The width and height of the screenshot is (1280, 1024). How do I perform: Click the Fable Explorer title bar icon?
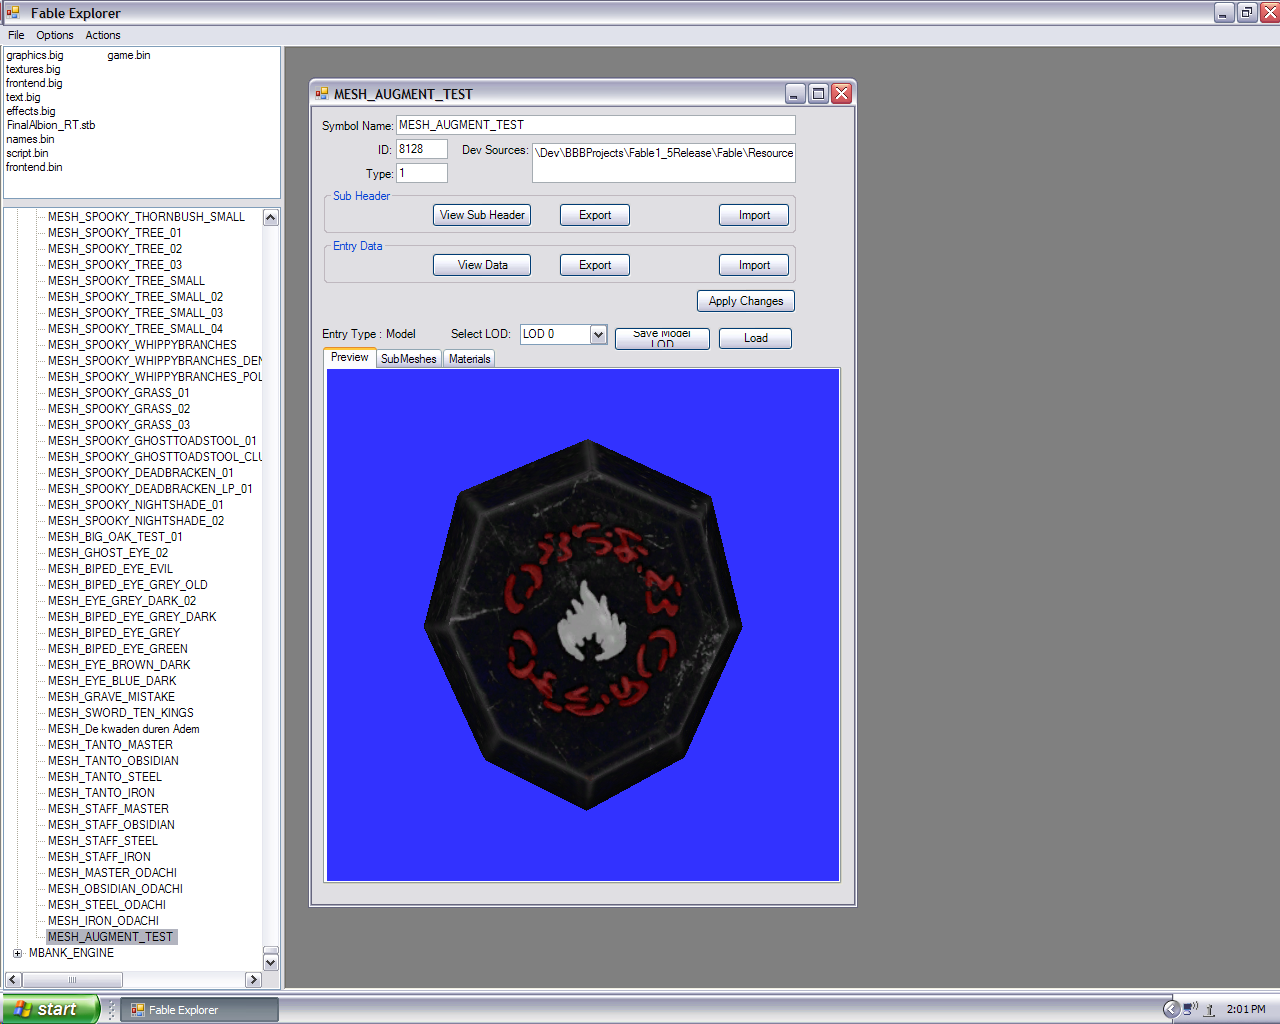[13, 13]
